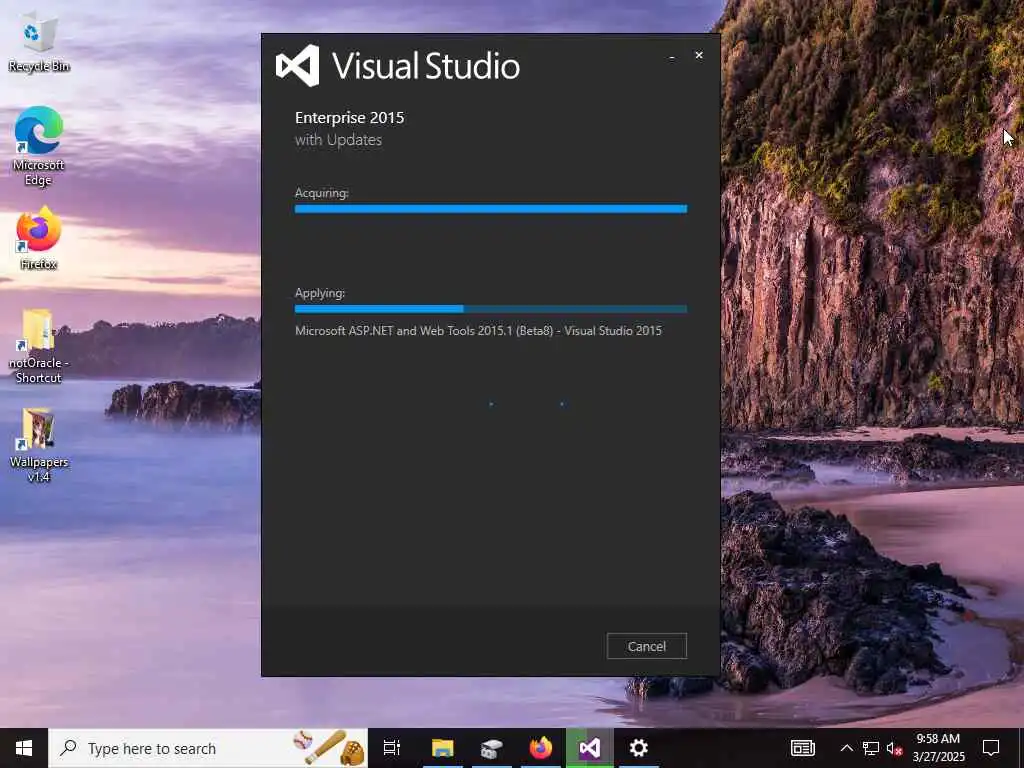1024x768 pixels.
Task: Open the installer package icon in taskbar
Action: coord(491,748)
